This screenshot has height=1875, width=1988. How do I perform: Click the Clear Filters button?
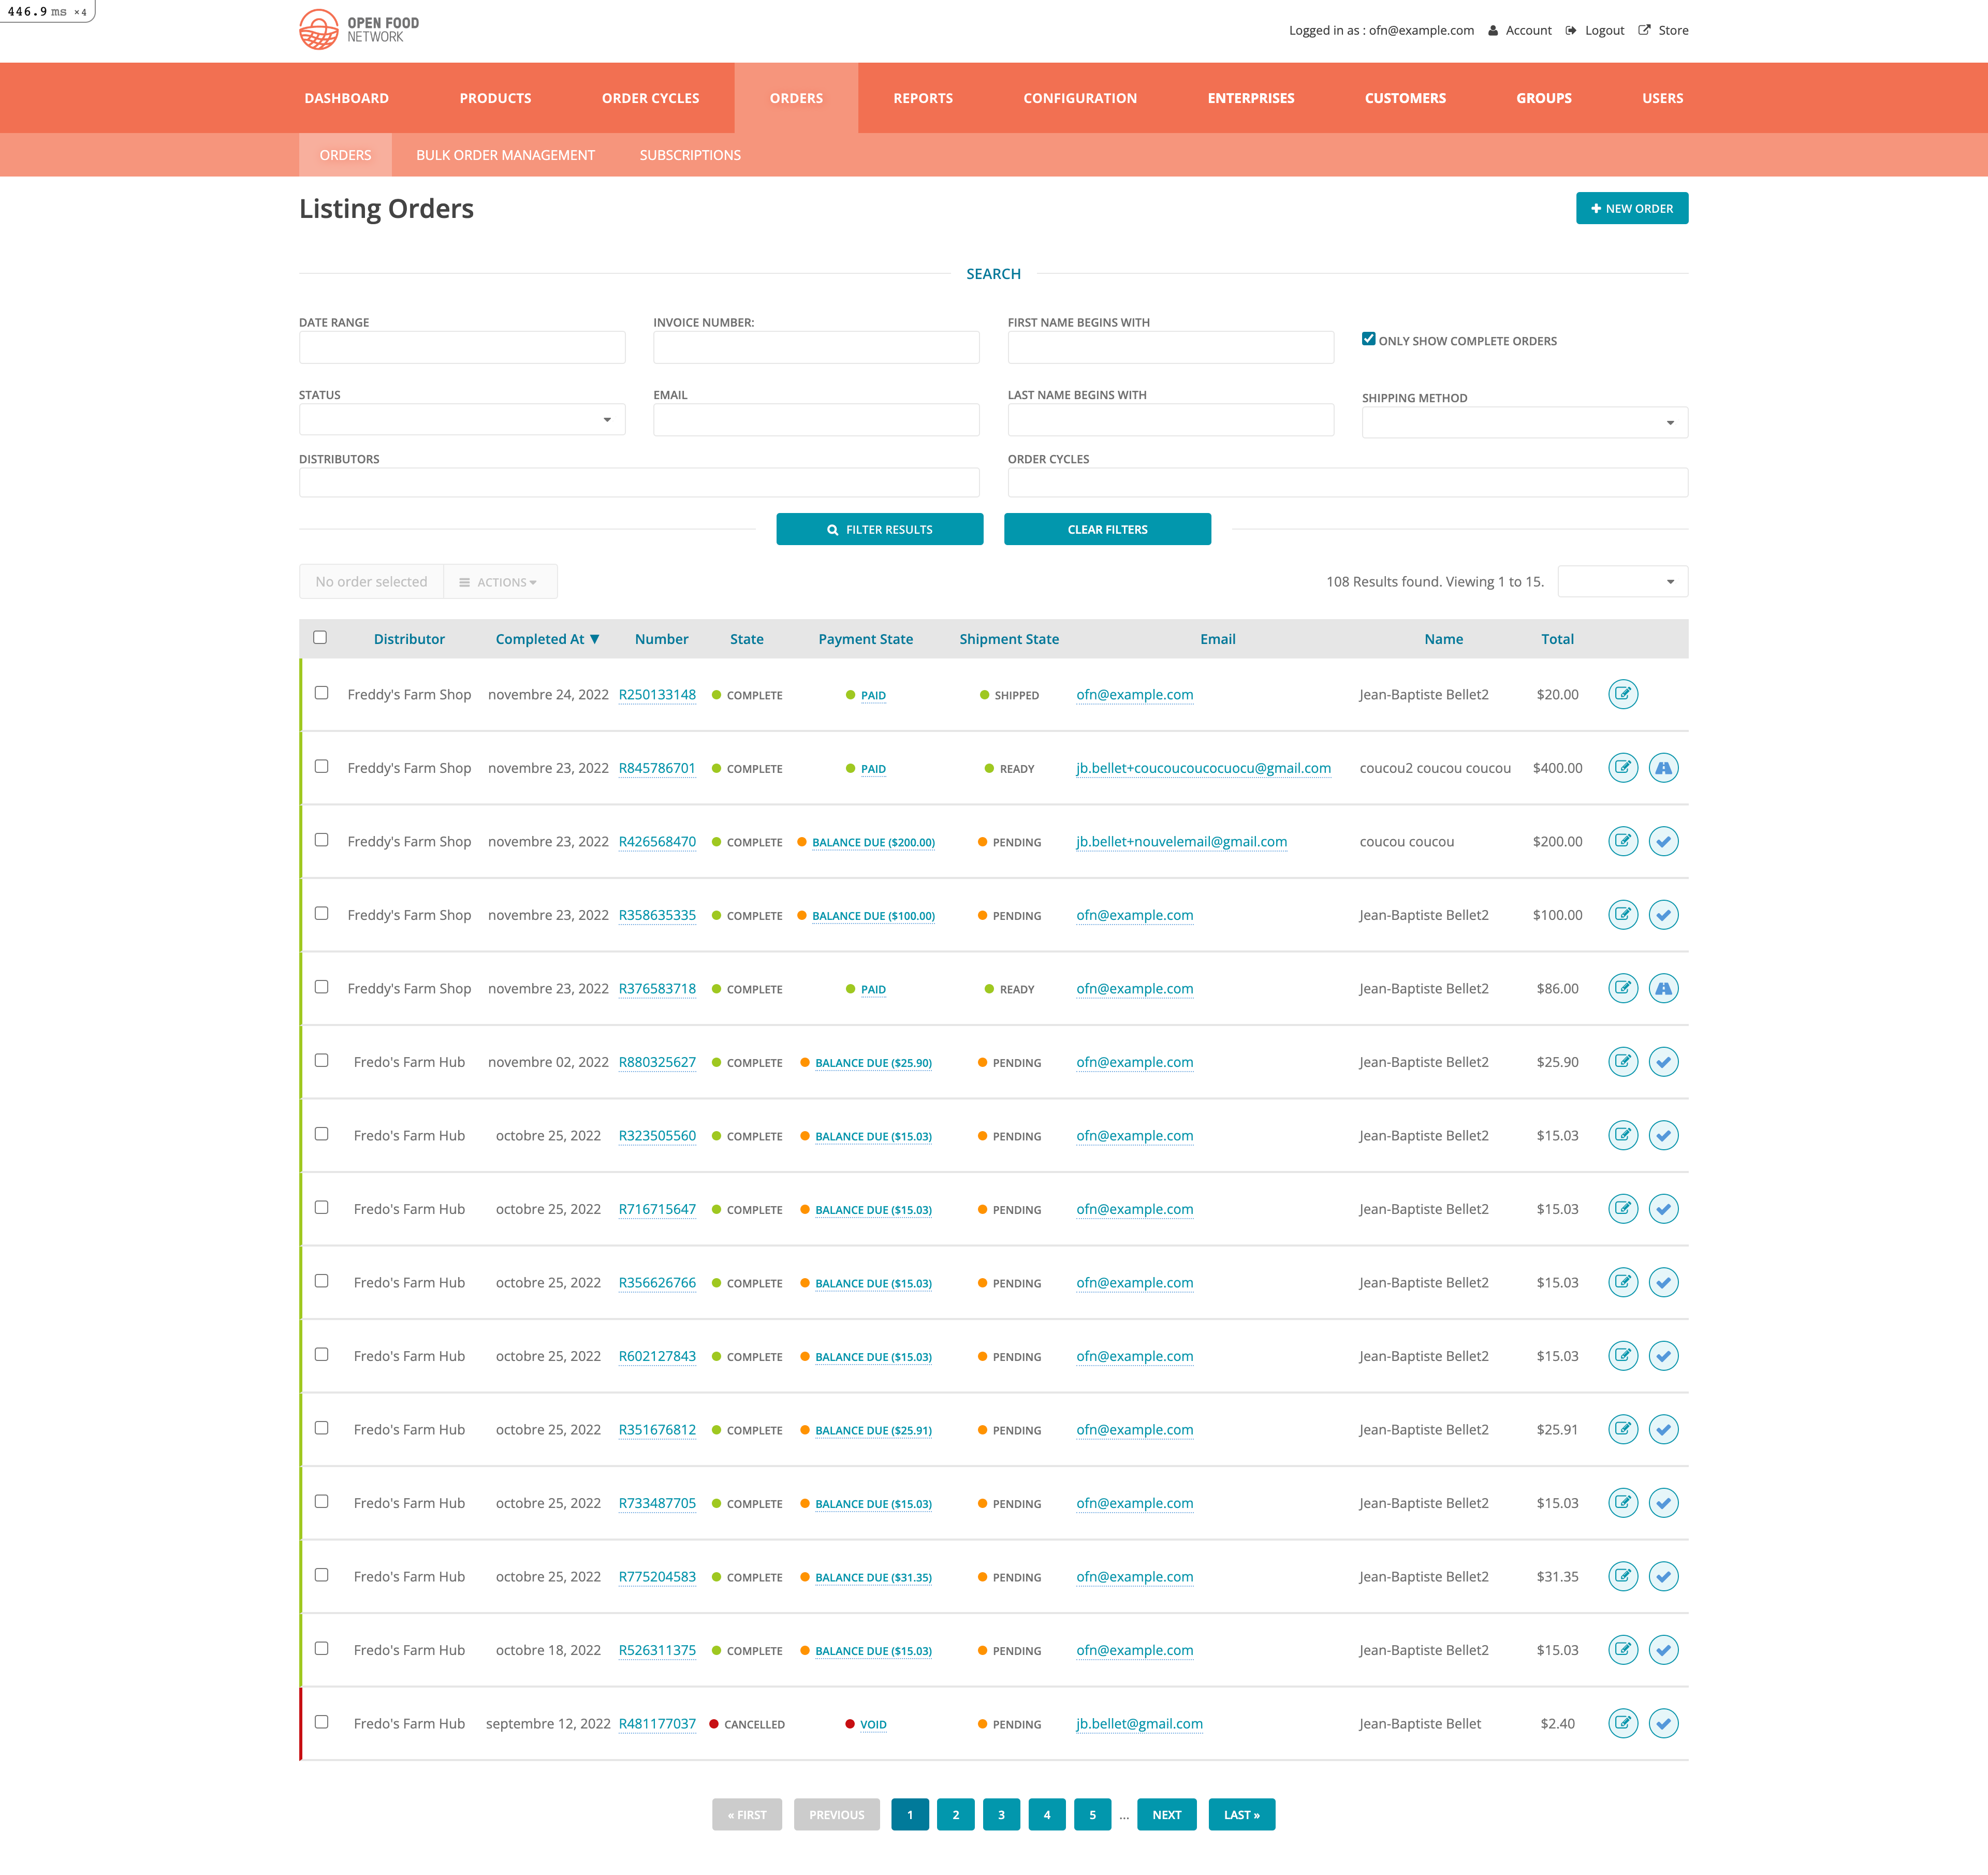[x=1107, y=529]
